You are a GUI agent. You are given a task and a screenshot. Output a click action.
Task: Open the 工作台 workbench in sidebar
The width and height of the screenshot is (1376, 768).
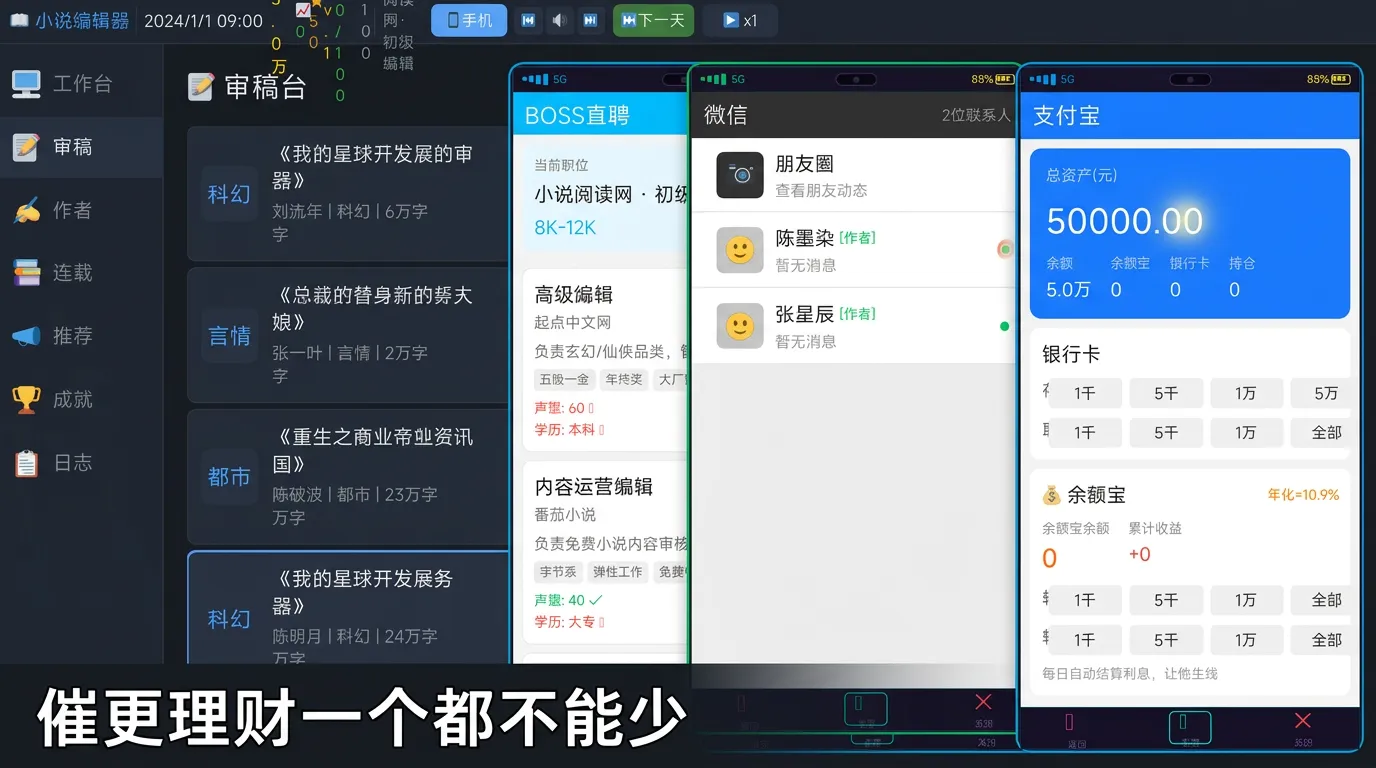click(81, 84)
